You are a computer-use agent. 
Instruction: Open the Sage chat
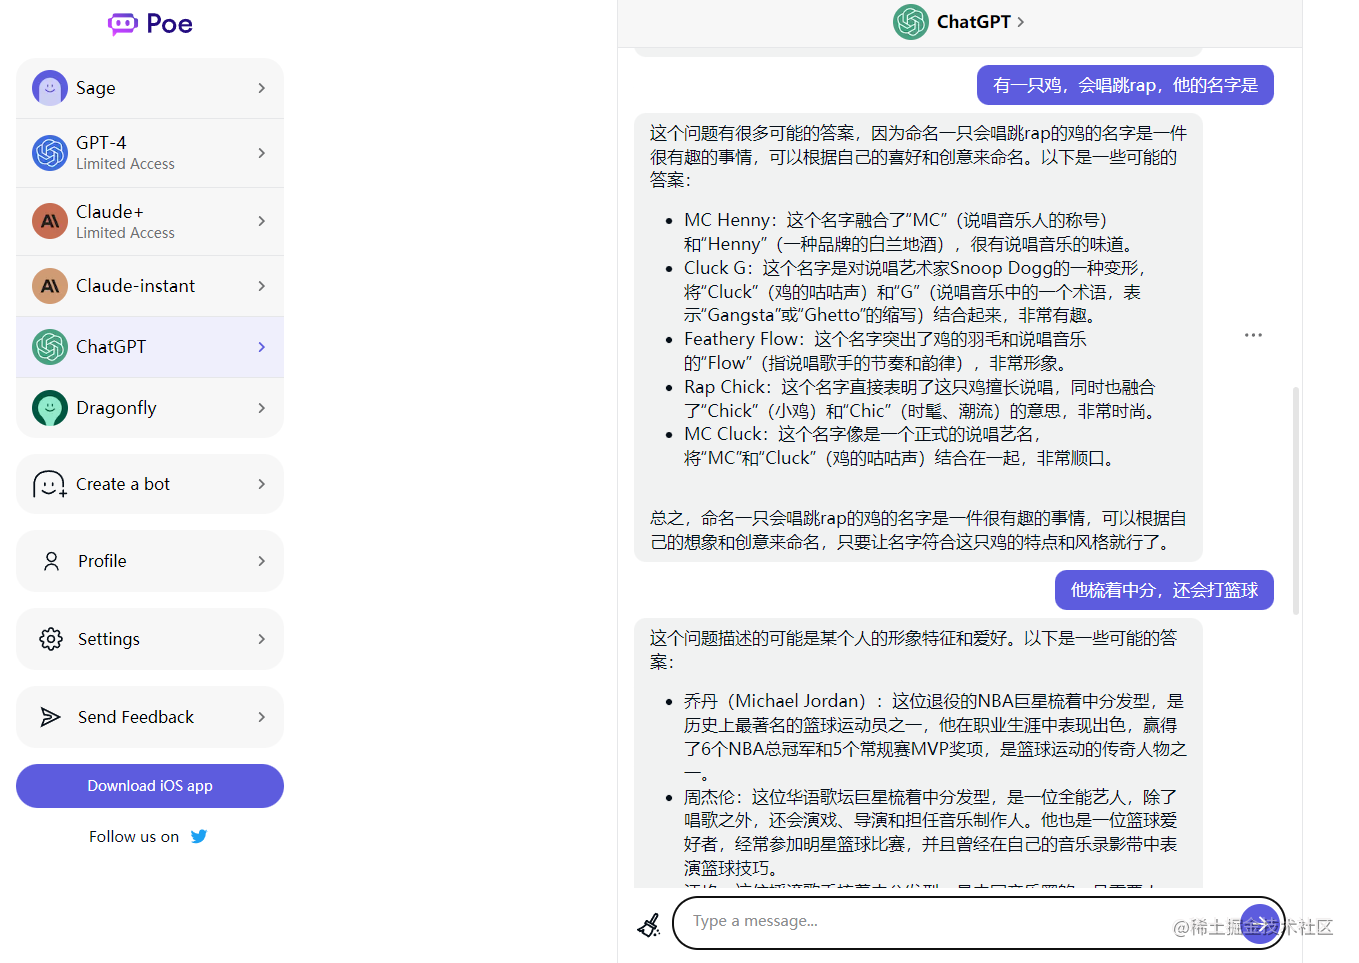[x=150, y=88]
